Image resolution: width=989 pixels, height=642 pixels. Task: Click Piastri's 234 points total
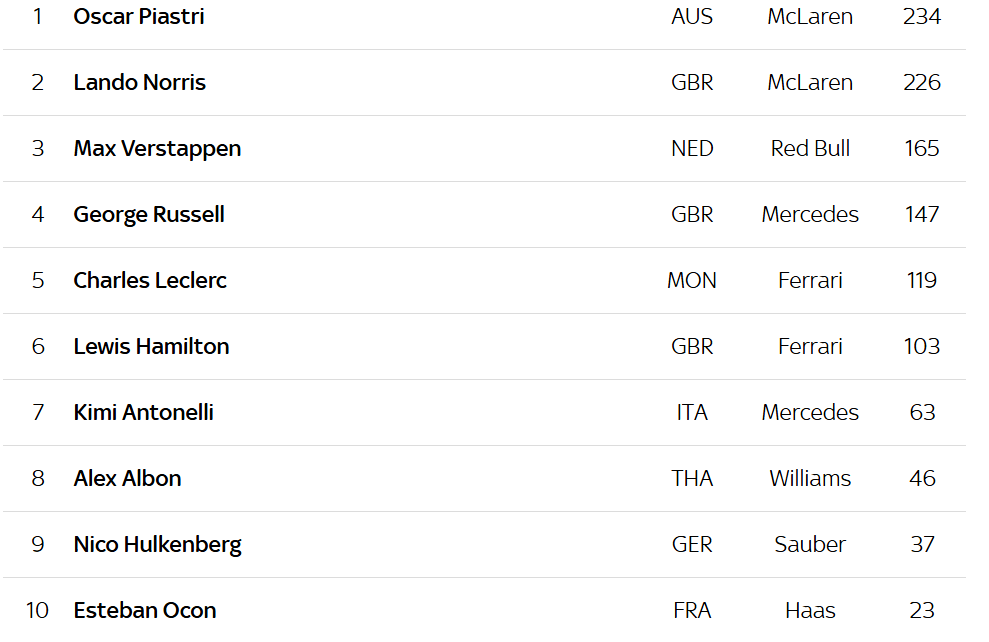(x=922, y=17)
